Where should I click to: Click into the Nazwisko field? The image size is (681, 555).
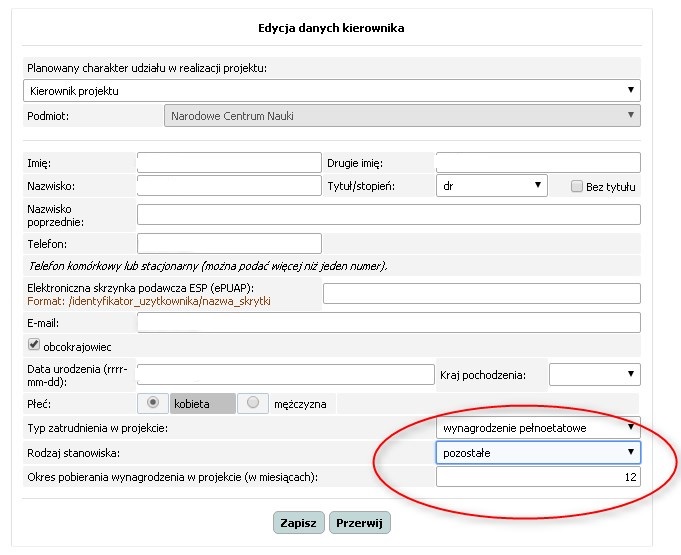click(x=229, y=185)
